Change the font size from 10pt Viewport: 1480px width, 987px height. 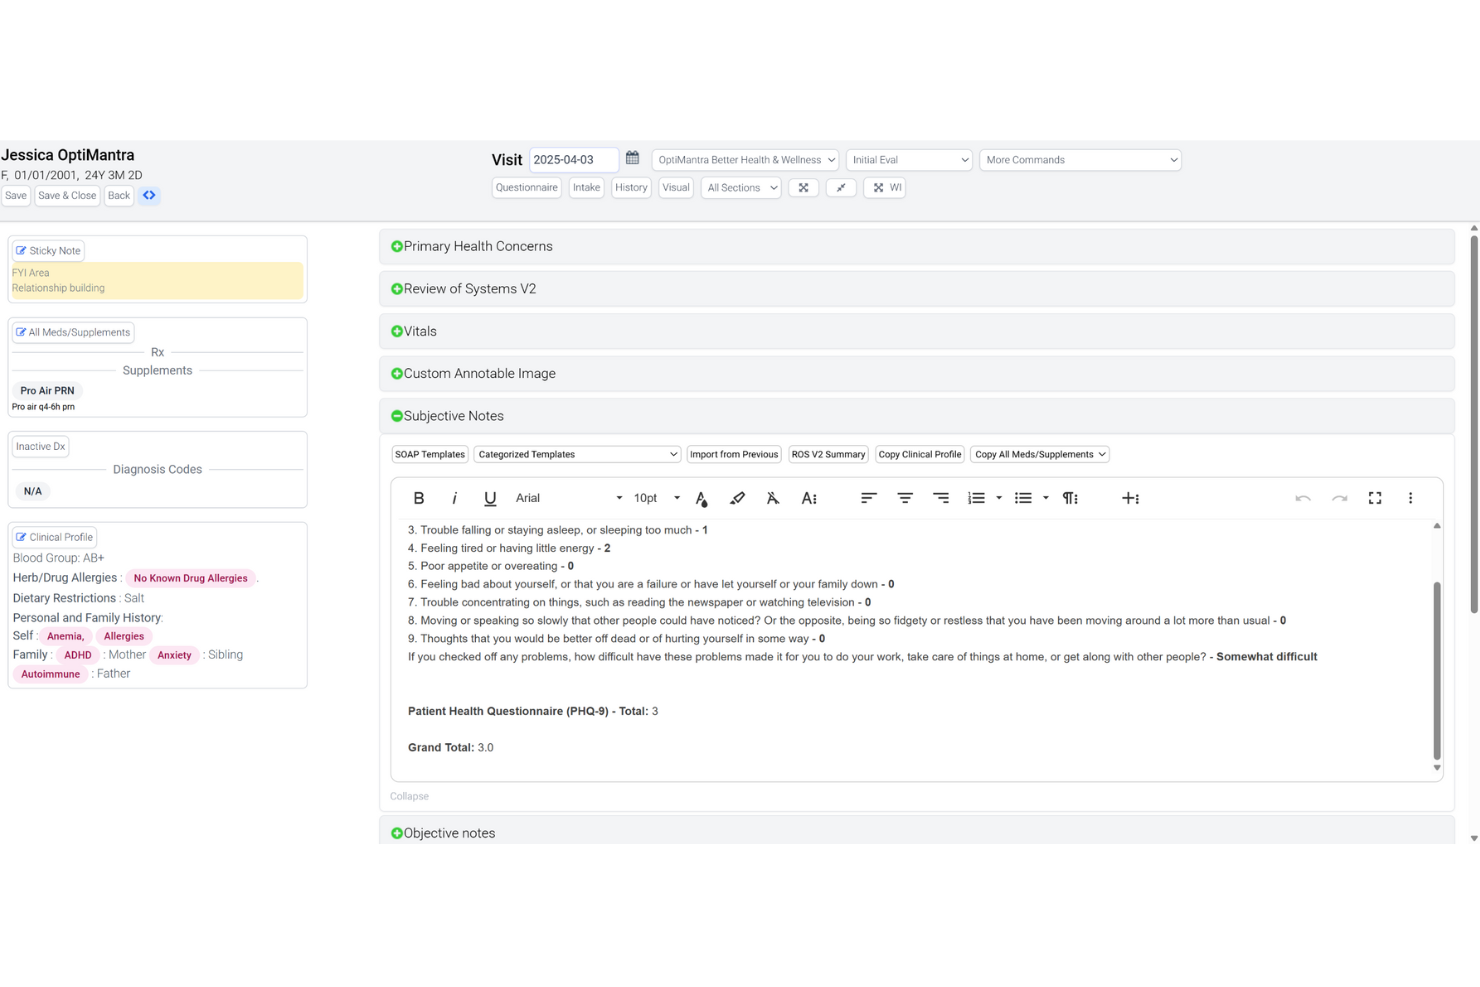pyautogui.click(x=654, y=497)
